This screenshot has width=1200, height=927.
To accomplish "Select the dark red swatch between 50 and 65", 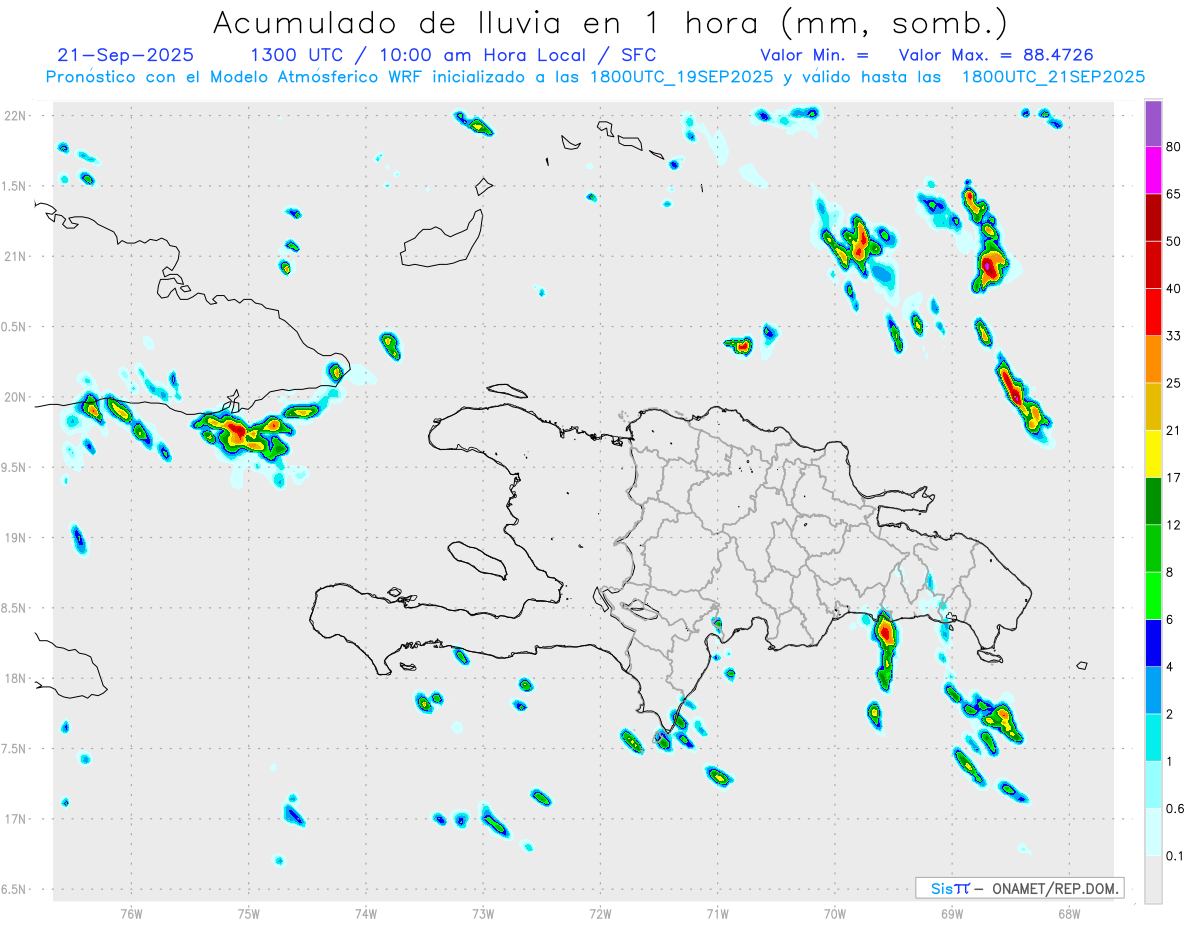I will tap(1153, 218).
